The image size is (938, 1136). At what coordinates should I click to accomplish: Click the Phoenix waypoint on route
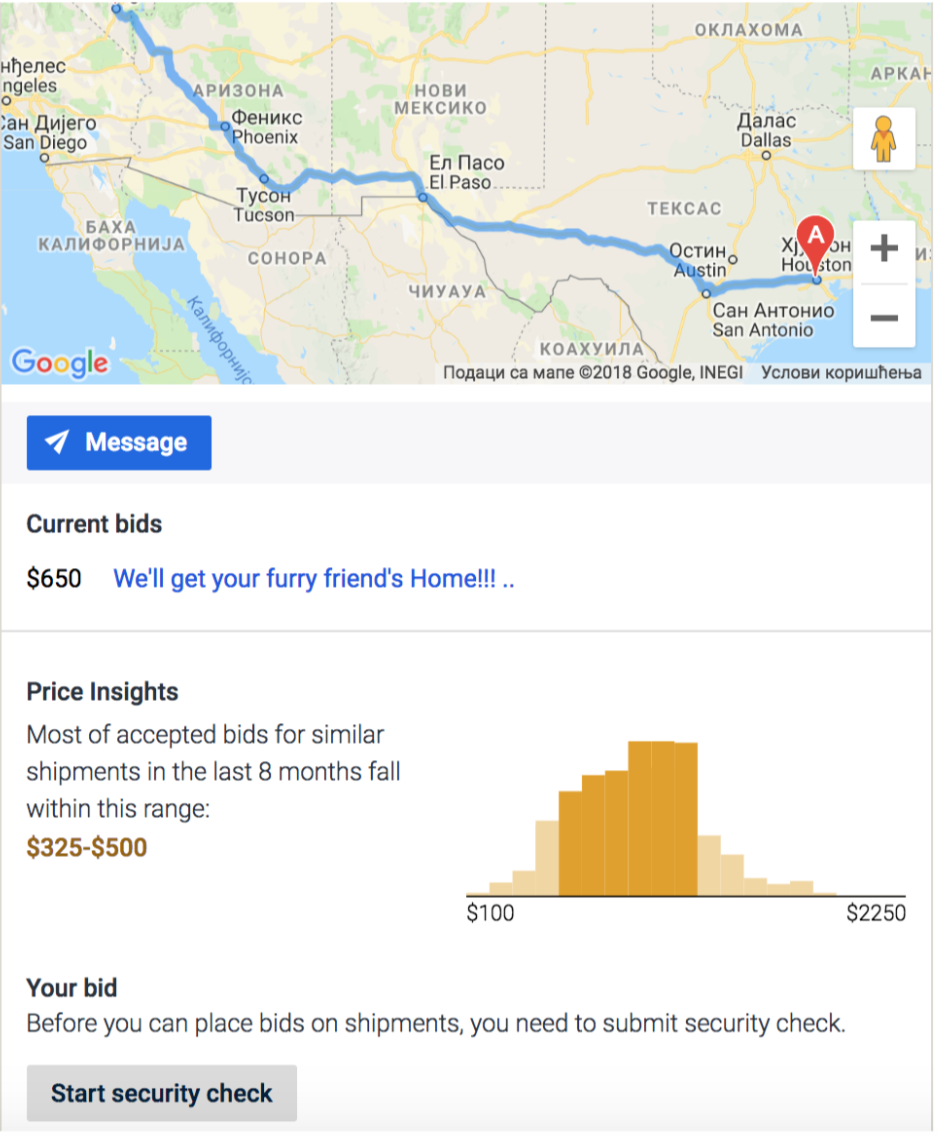tap(226, 126)
